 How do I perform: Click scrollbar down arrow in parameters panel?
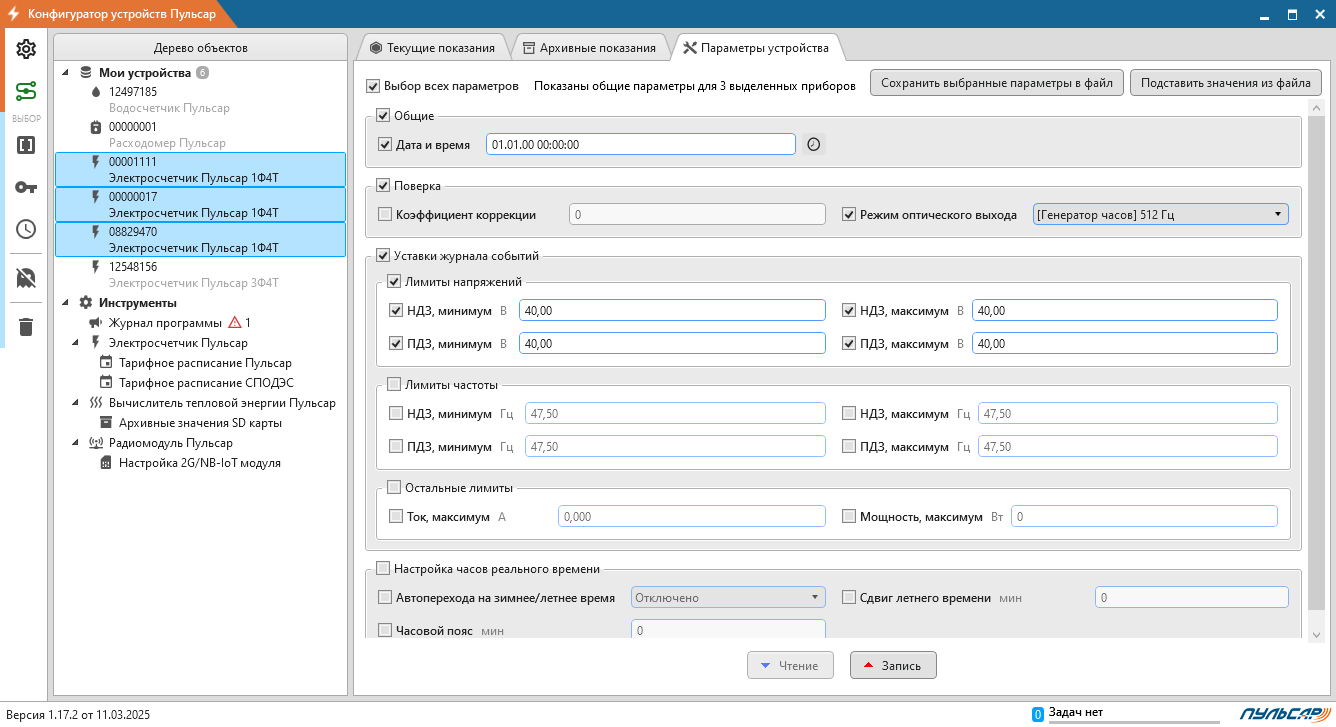tap(1315, 634)
